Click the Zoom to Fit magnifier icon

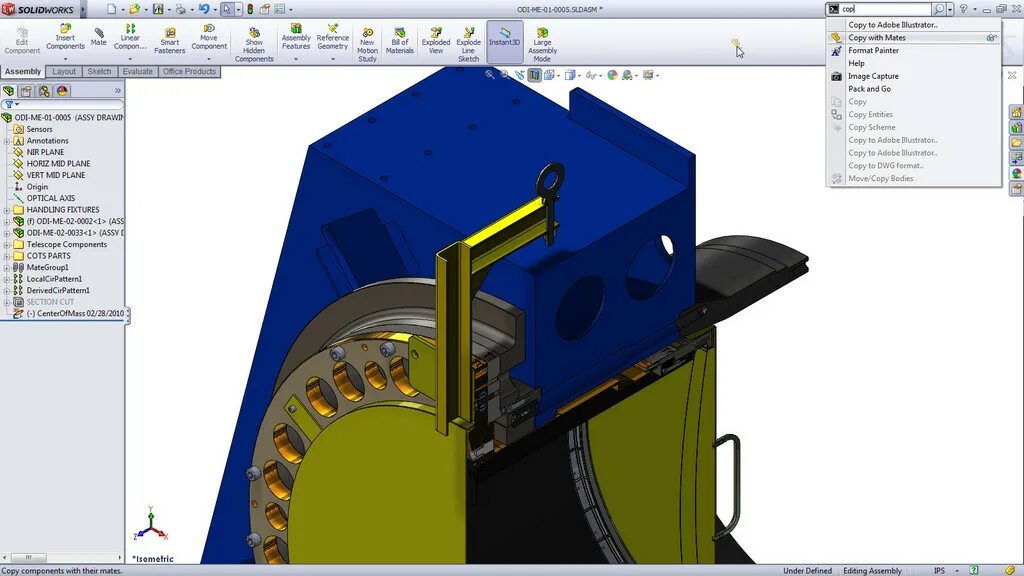490,75
